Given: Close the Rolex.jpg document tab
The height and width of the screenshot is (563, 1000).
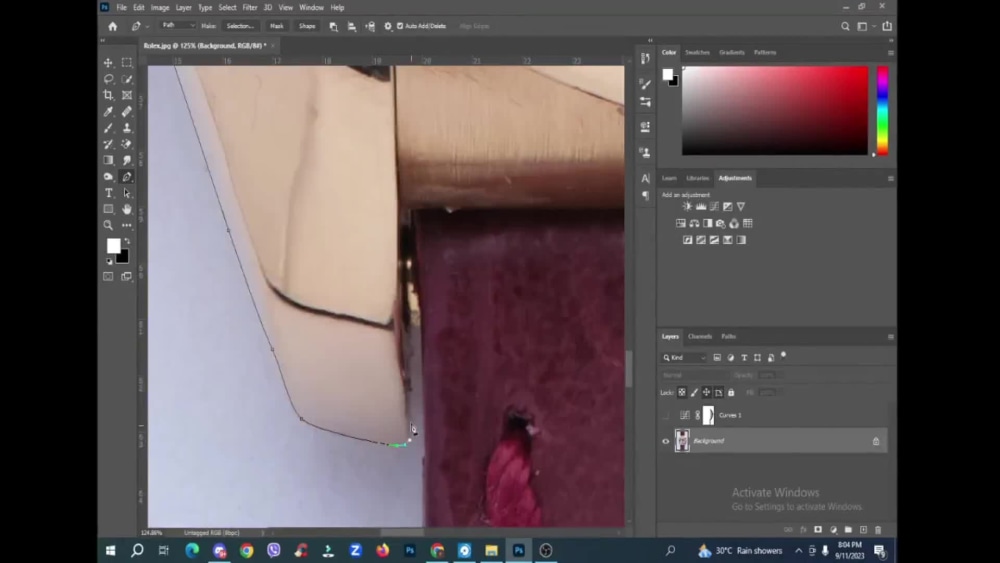Looking at the screenshot, I should (273, 46).
